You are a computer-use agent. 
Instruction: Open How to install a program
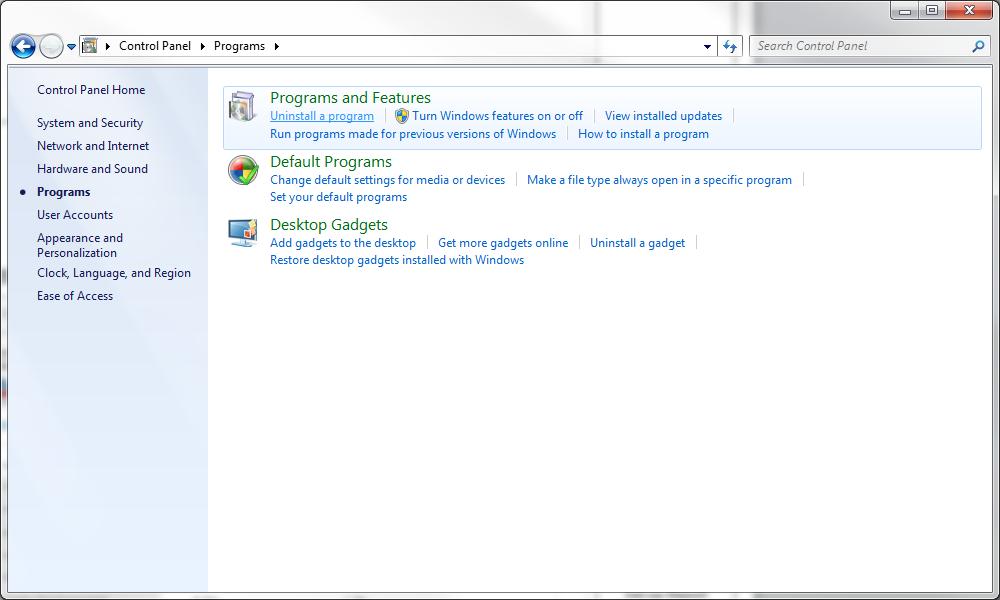[643, 134]
